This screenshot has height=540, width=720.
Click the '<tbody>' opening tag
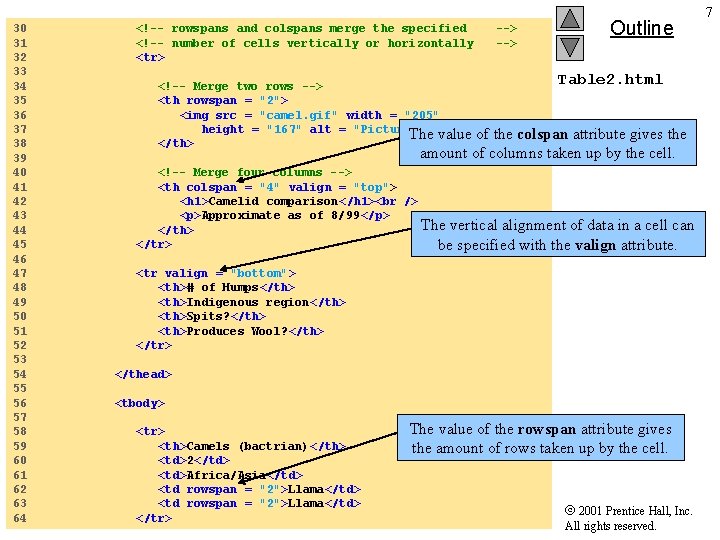[140, 403]
